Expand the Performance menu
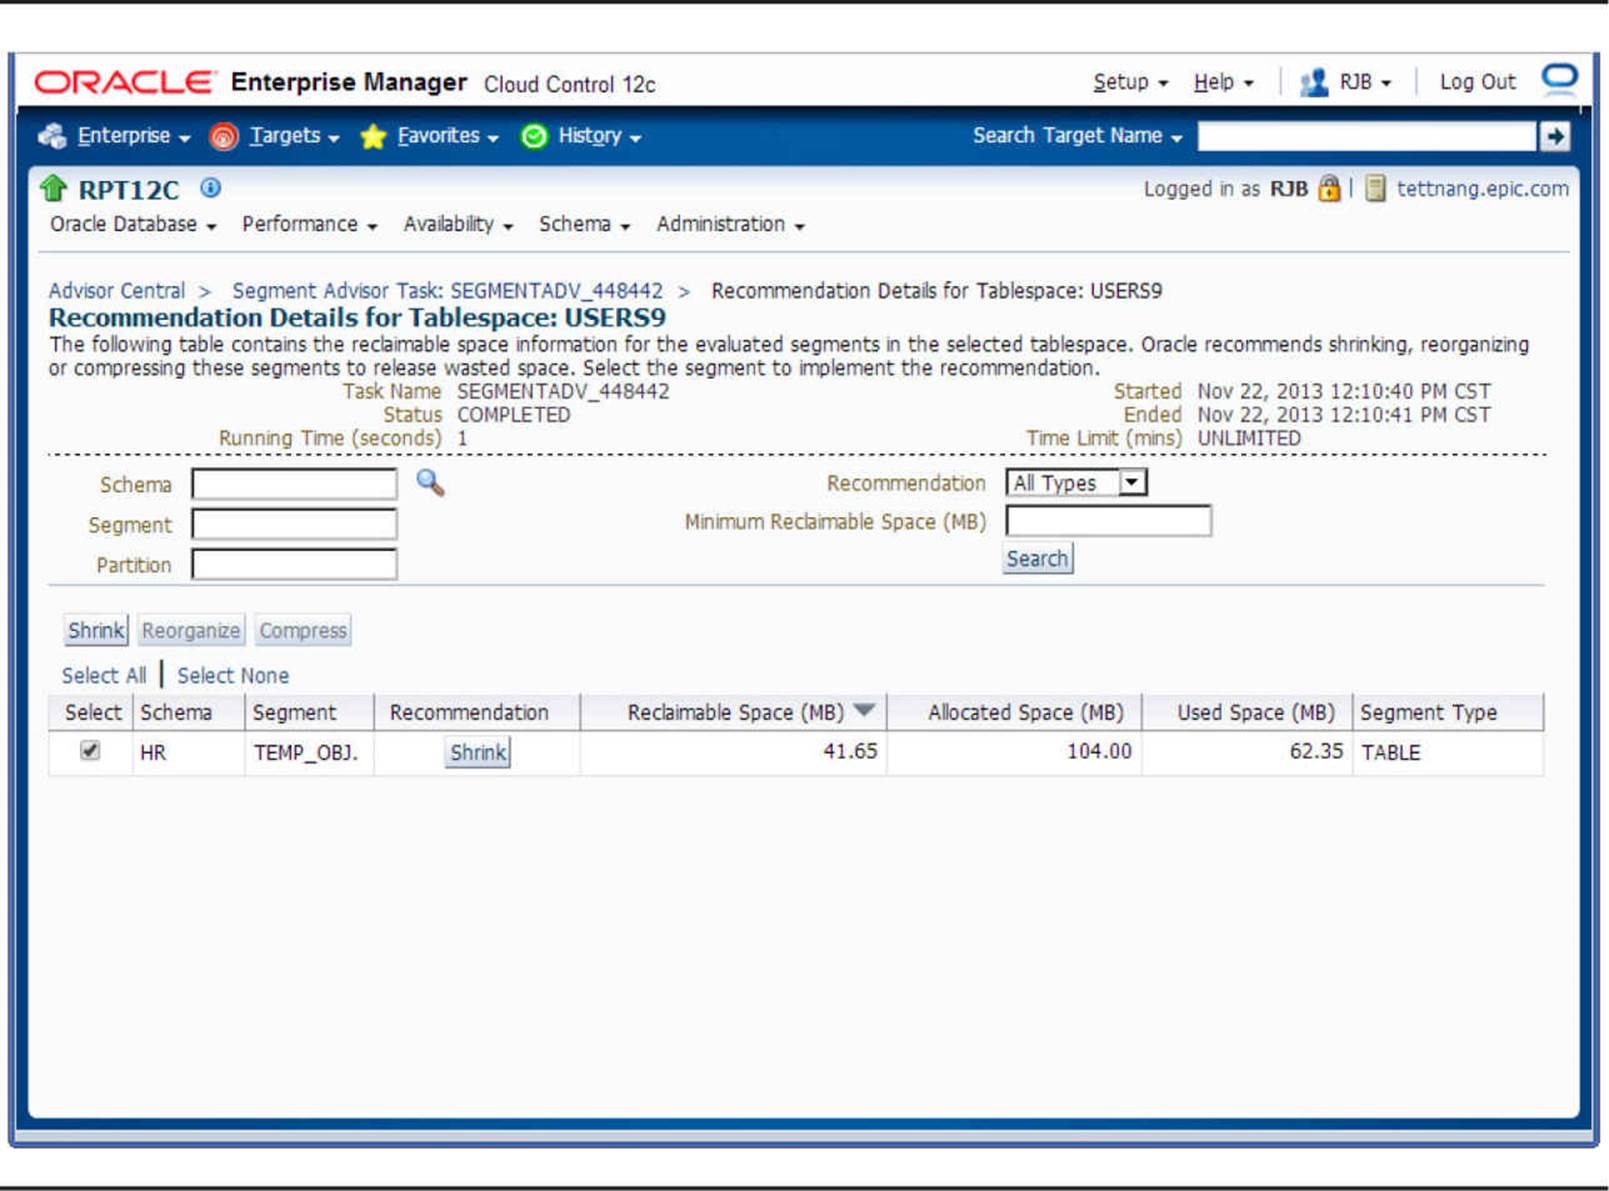1609x1191 pixels. (310, 225)
